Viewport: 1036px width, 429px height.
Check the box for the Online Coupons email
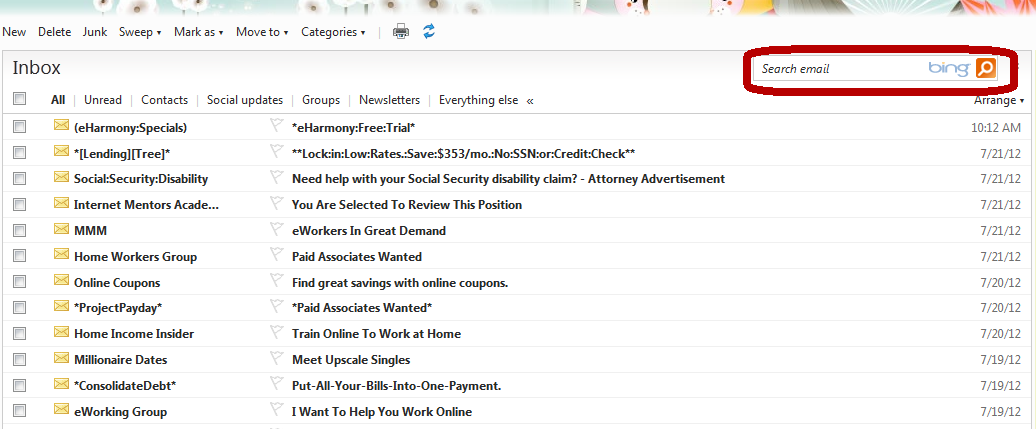pyautogui.click(x=19, y=282)
